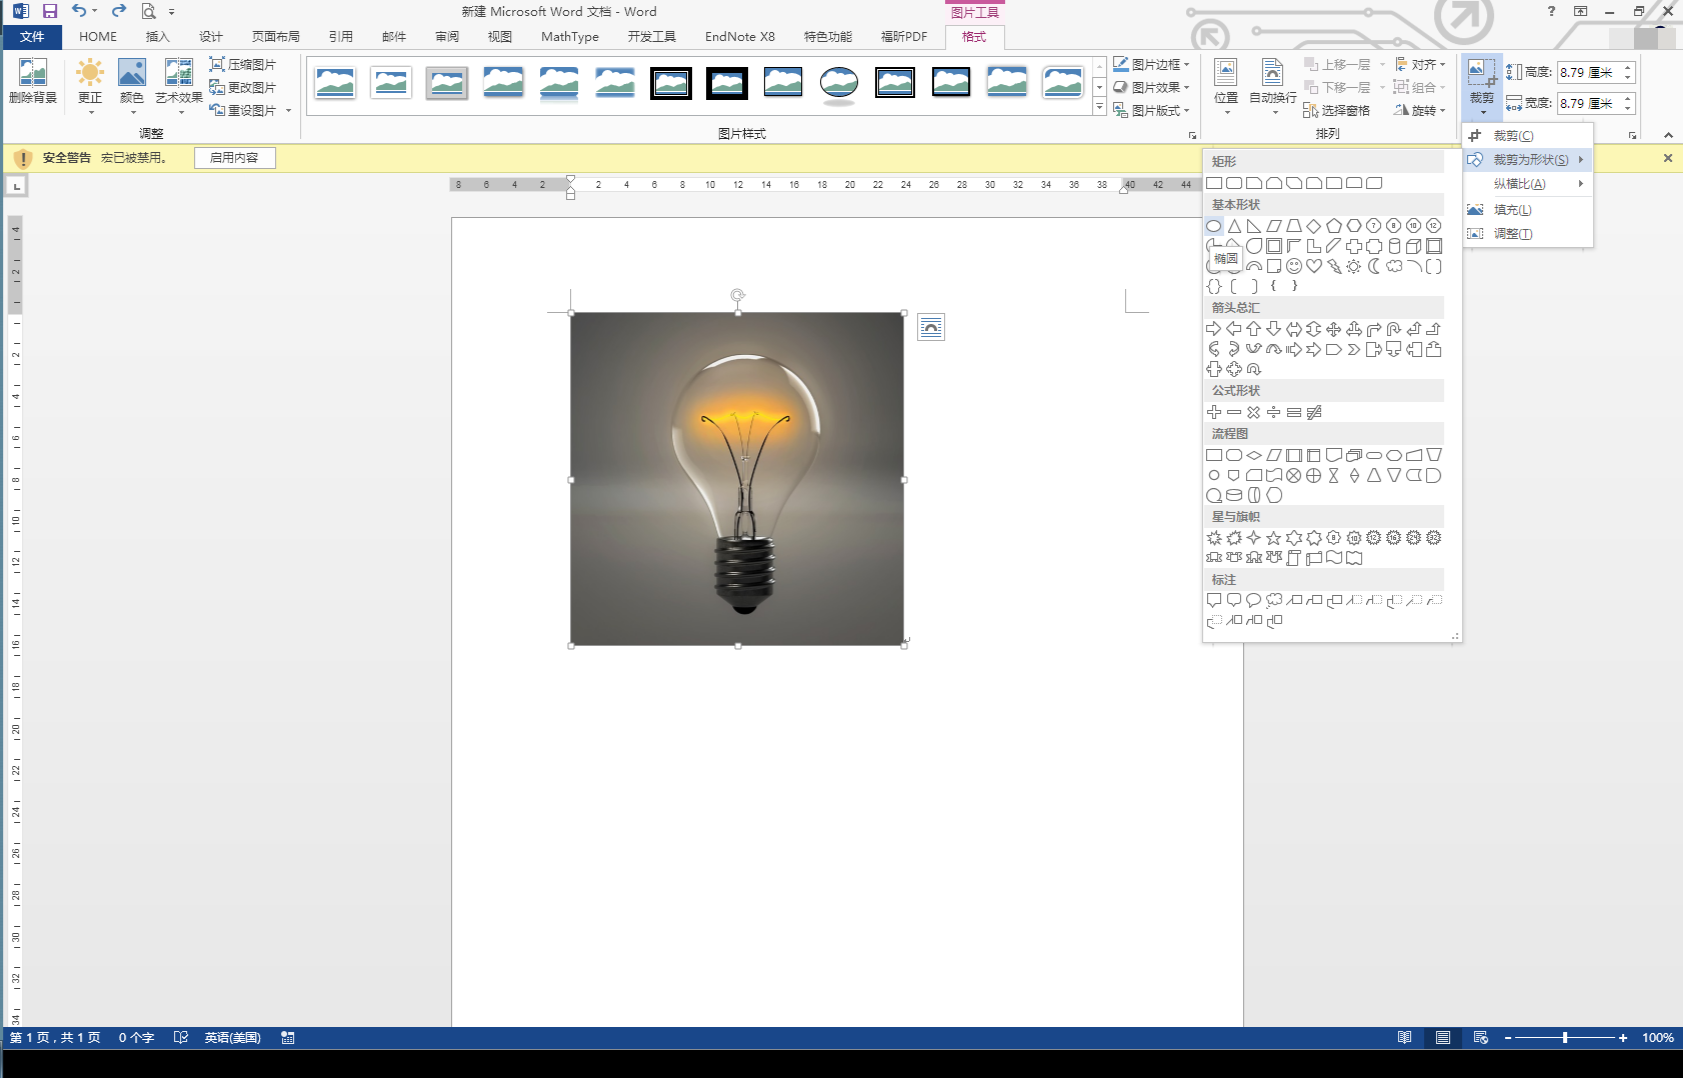Switch to web layout view
The image size is (1683, 1078).
click(x=1481, y=1038)
